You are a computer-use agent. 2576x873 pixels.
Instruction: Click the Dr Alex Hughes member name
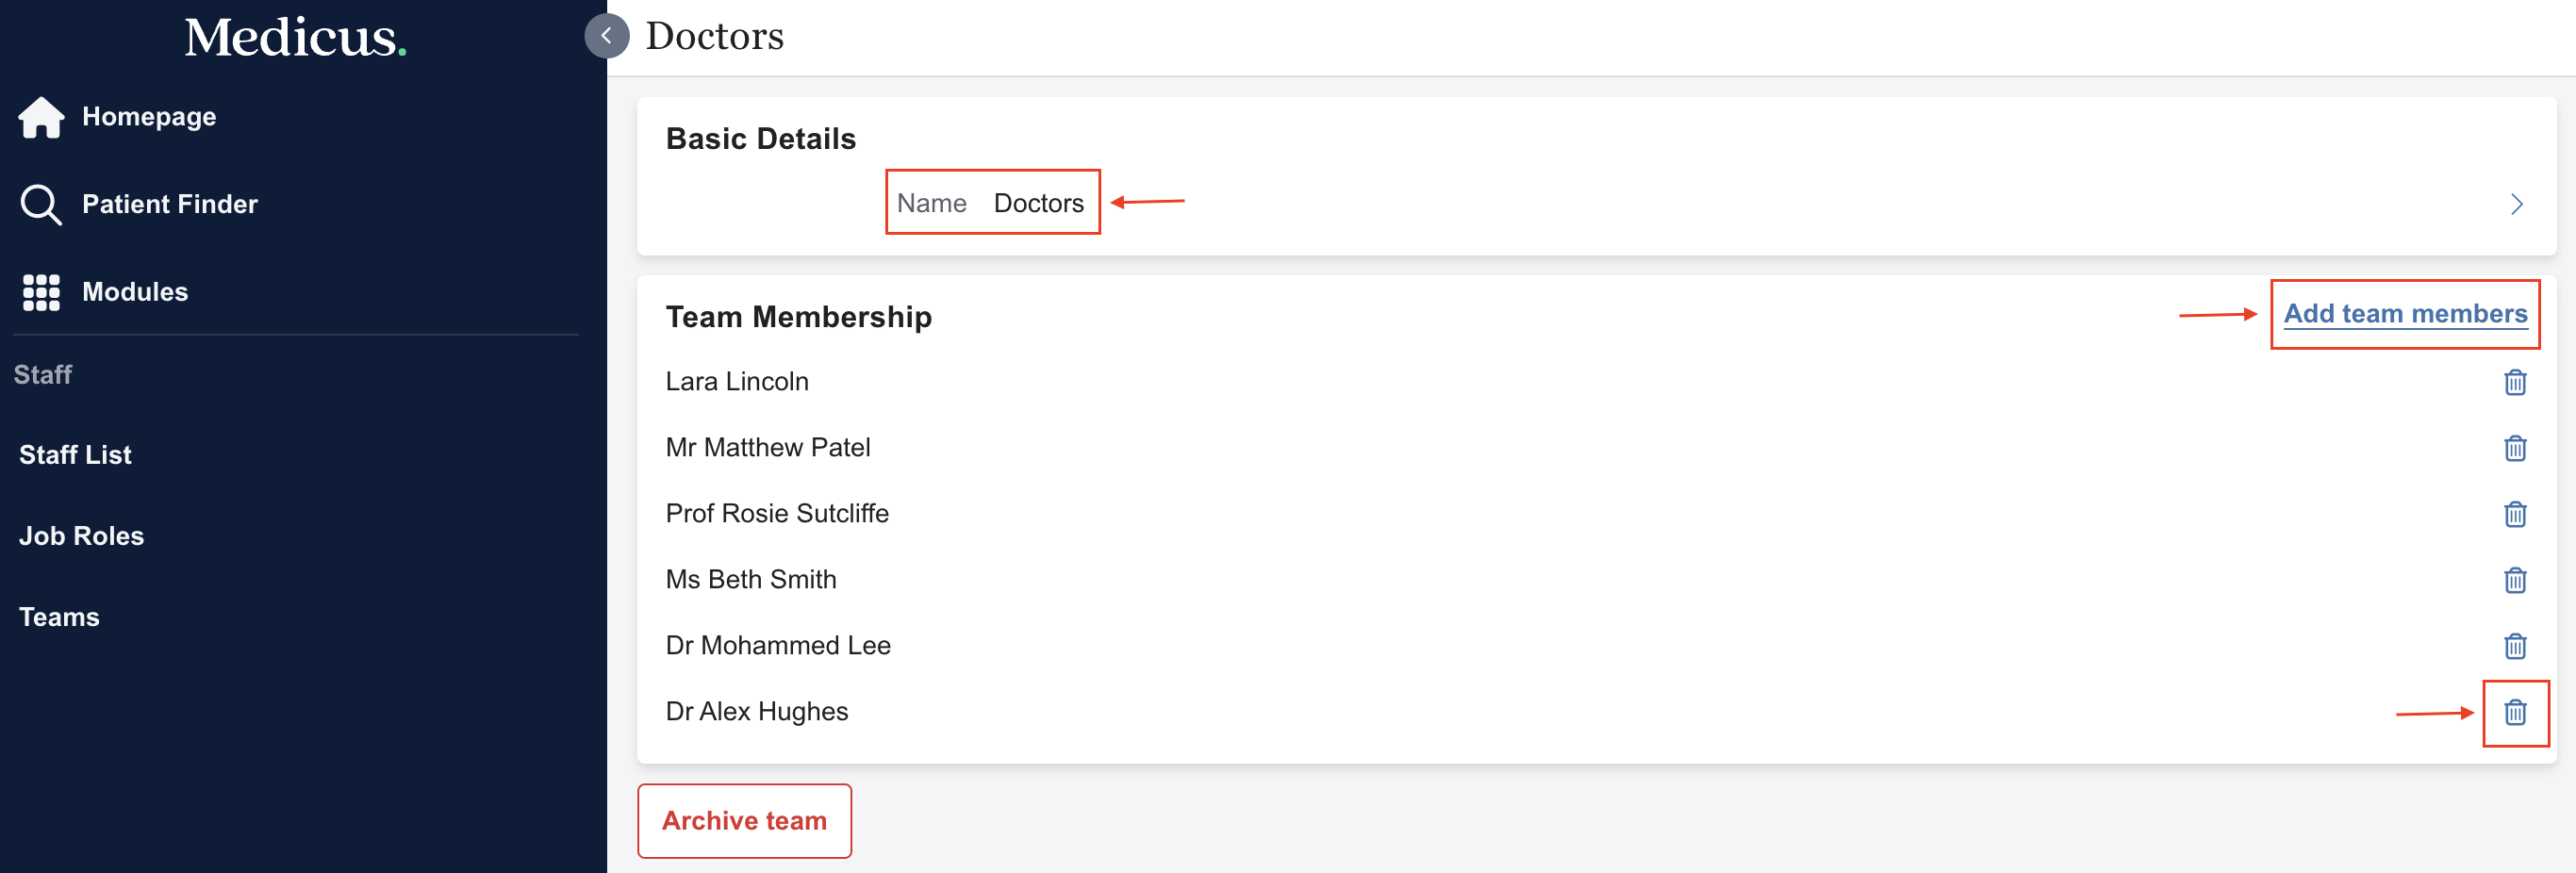756,711
